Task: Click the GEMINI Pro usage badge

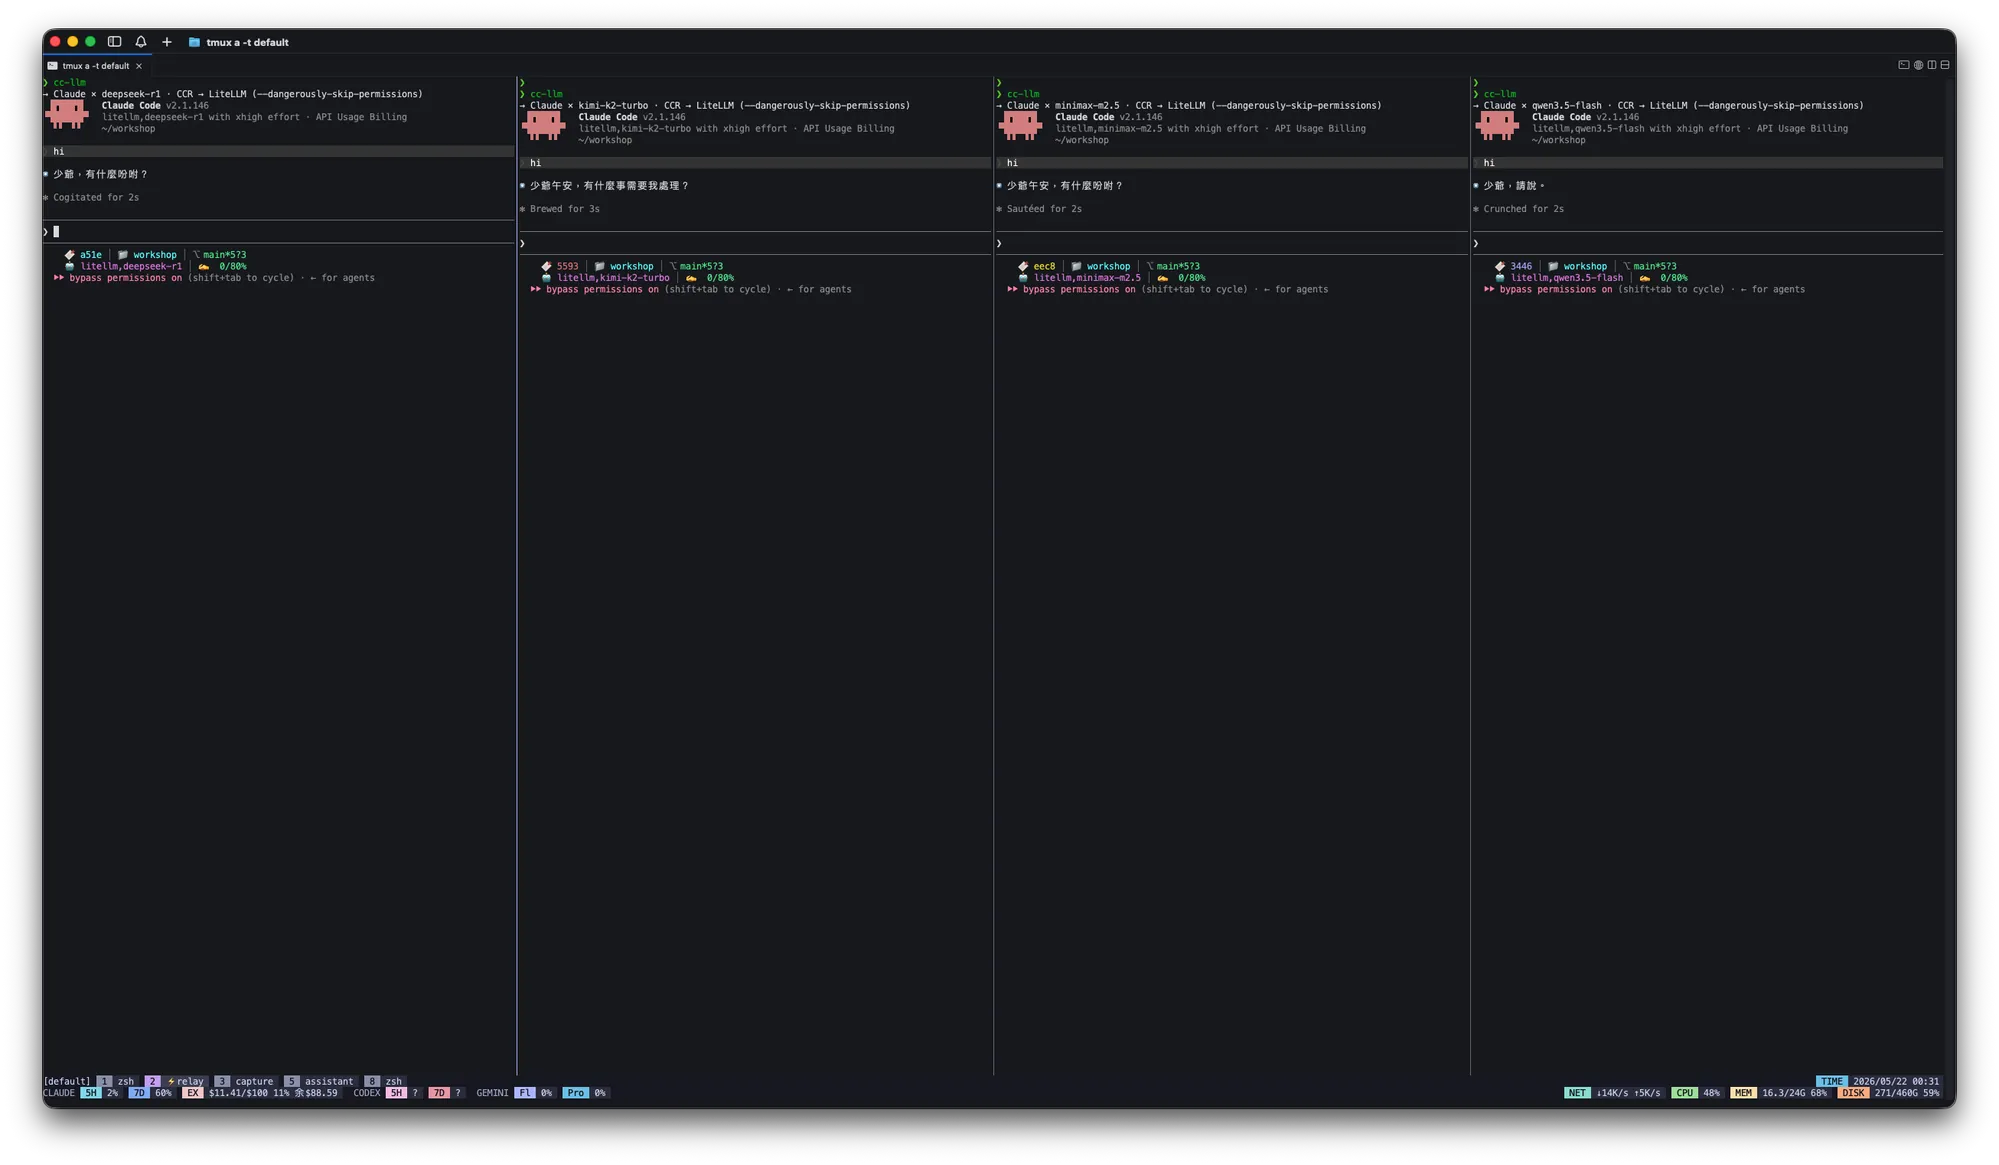Action: point(575,1093)
